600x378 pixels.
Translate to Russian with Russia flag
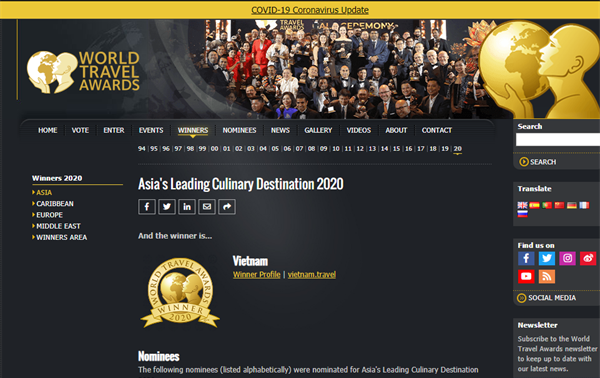click(x=522, y=214)
